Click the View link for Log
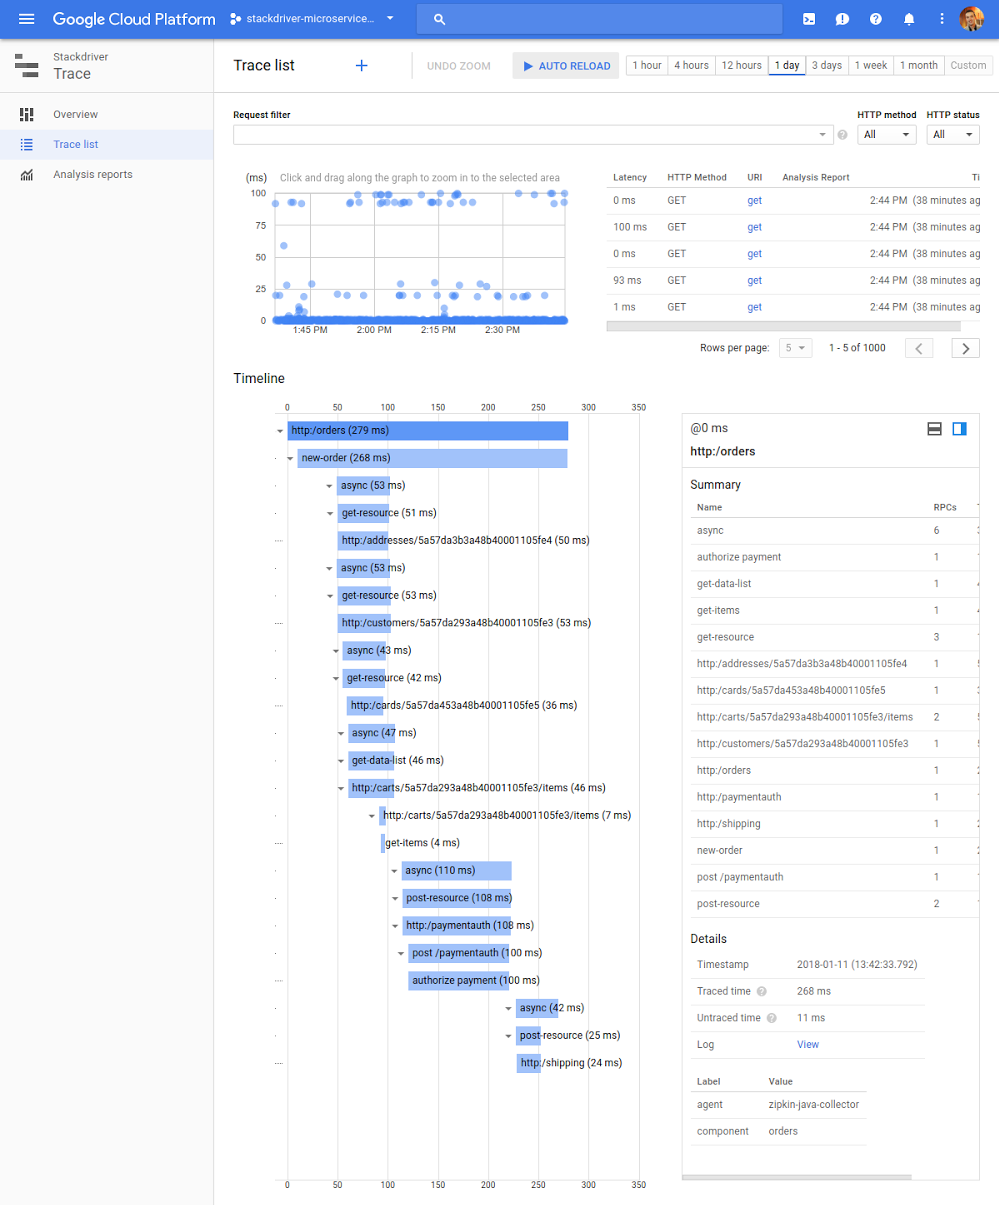The width and height of the screenshot is (999, 1205). (808, 1045)
